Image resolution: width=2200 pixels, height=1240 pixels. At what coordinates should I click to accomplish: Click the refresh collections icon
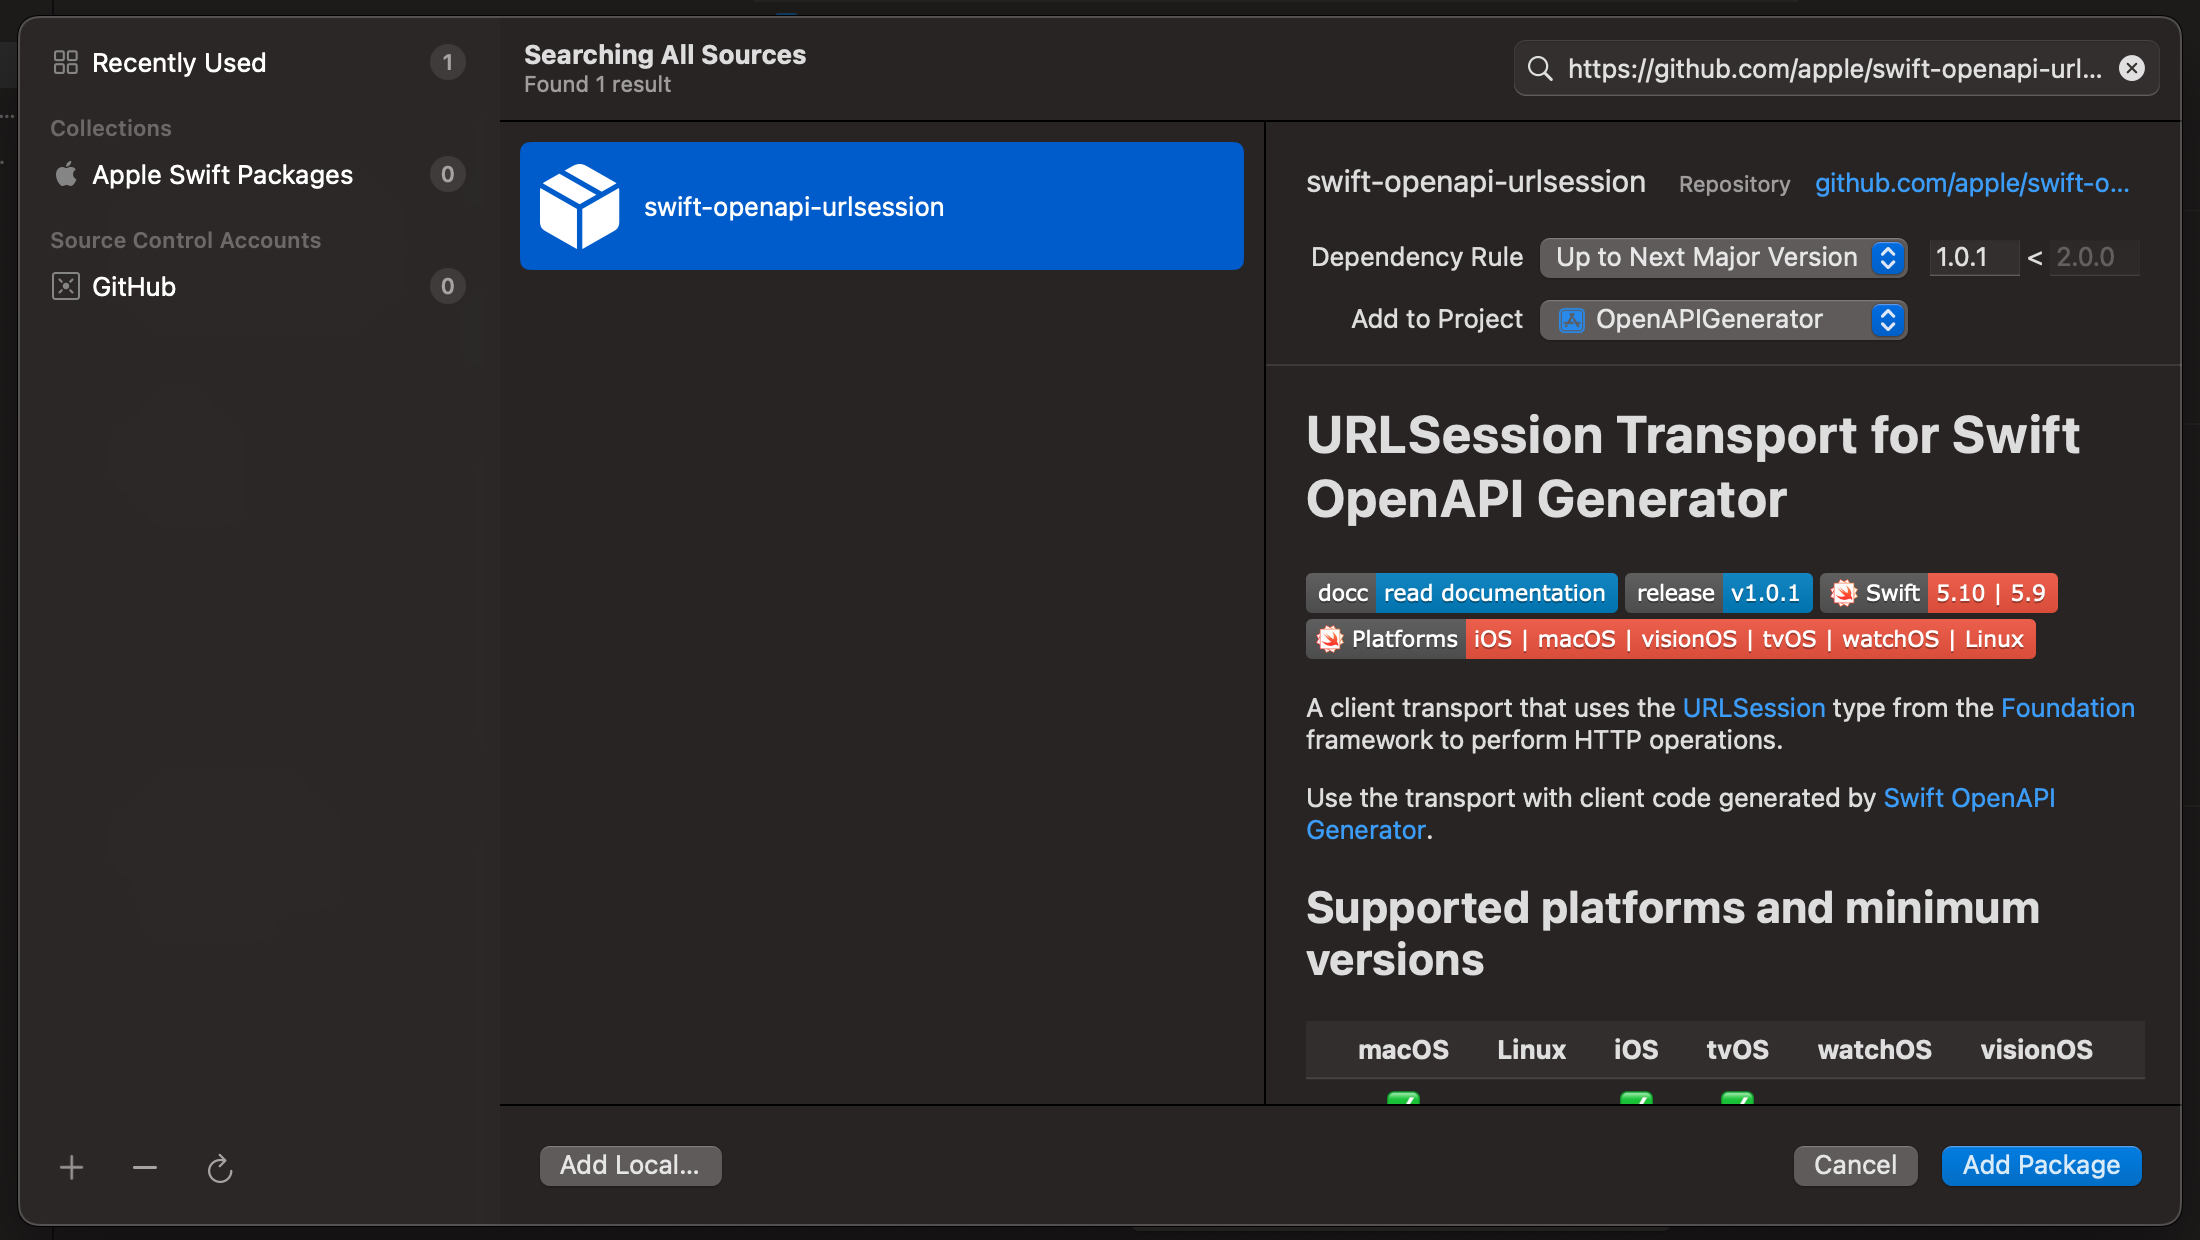pos(220,1168)
